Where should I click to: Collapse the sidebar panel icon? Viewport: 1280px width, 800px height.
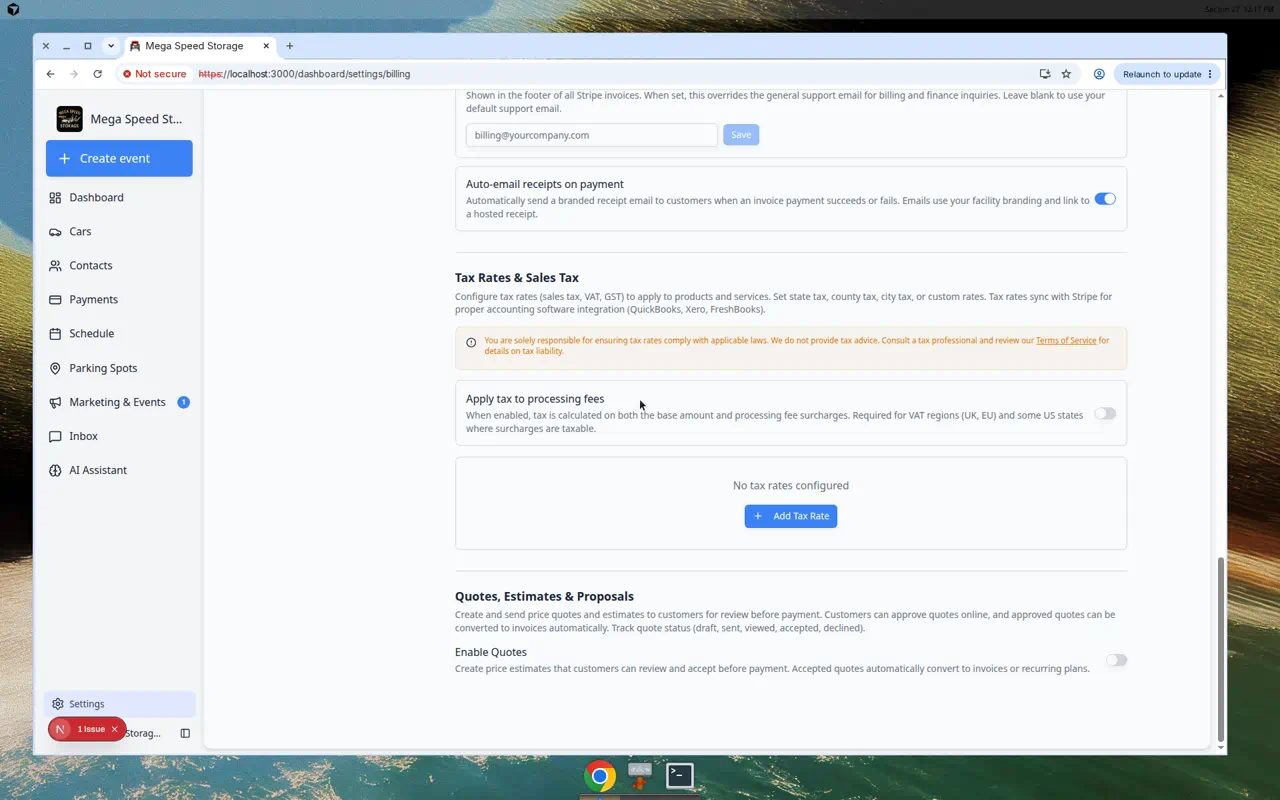(185, 733)
